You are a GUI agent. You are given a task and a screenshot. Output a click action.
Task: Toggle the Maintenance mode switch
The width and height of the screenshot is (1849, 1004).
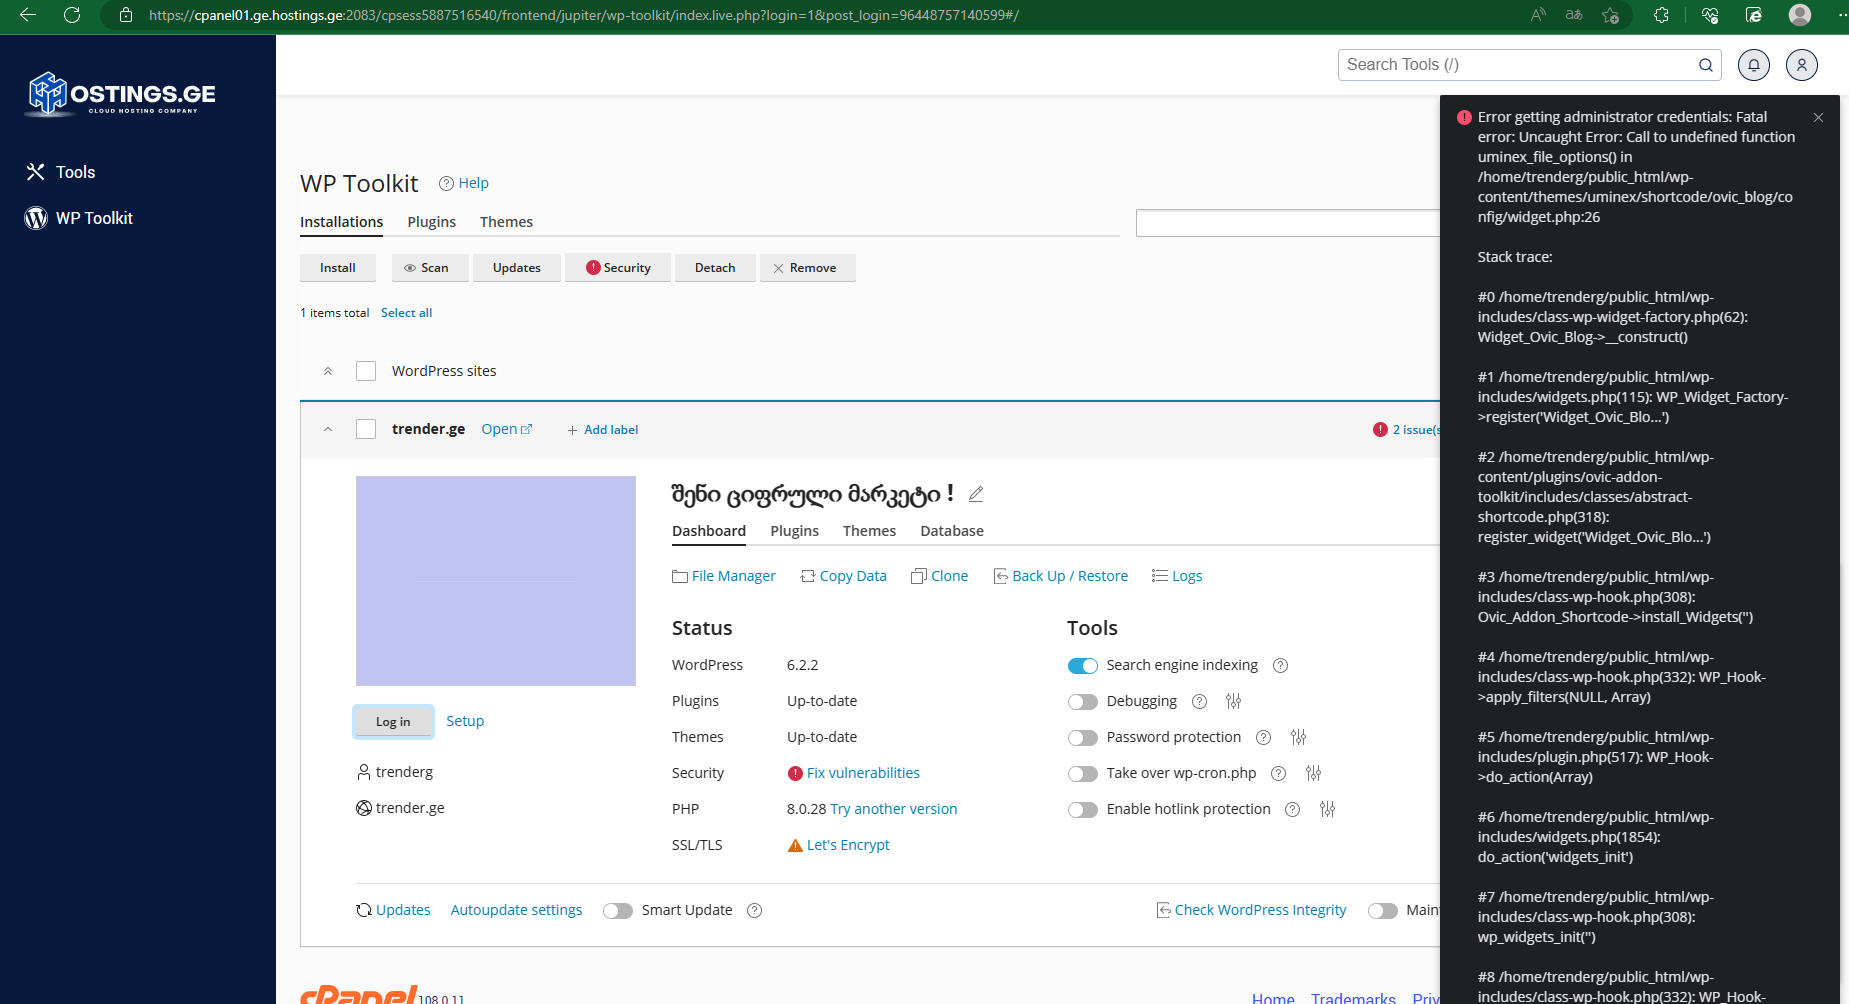click(x=1383, y=911)
